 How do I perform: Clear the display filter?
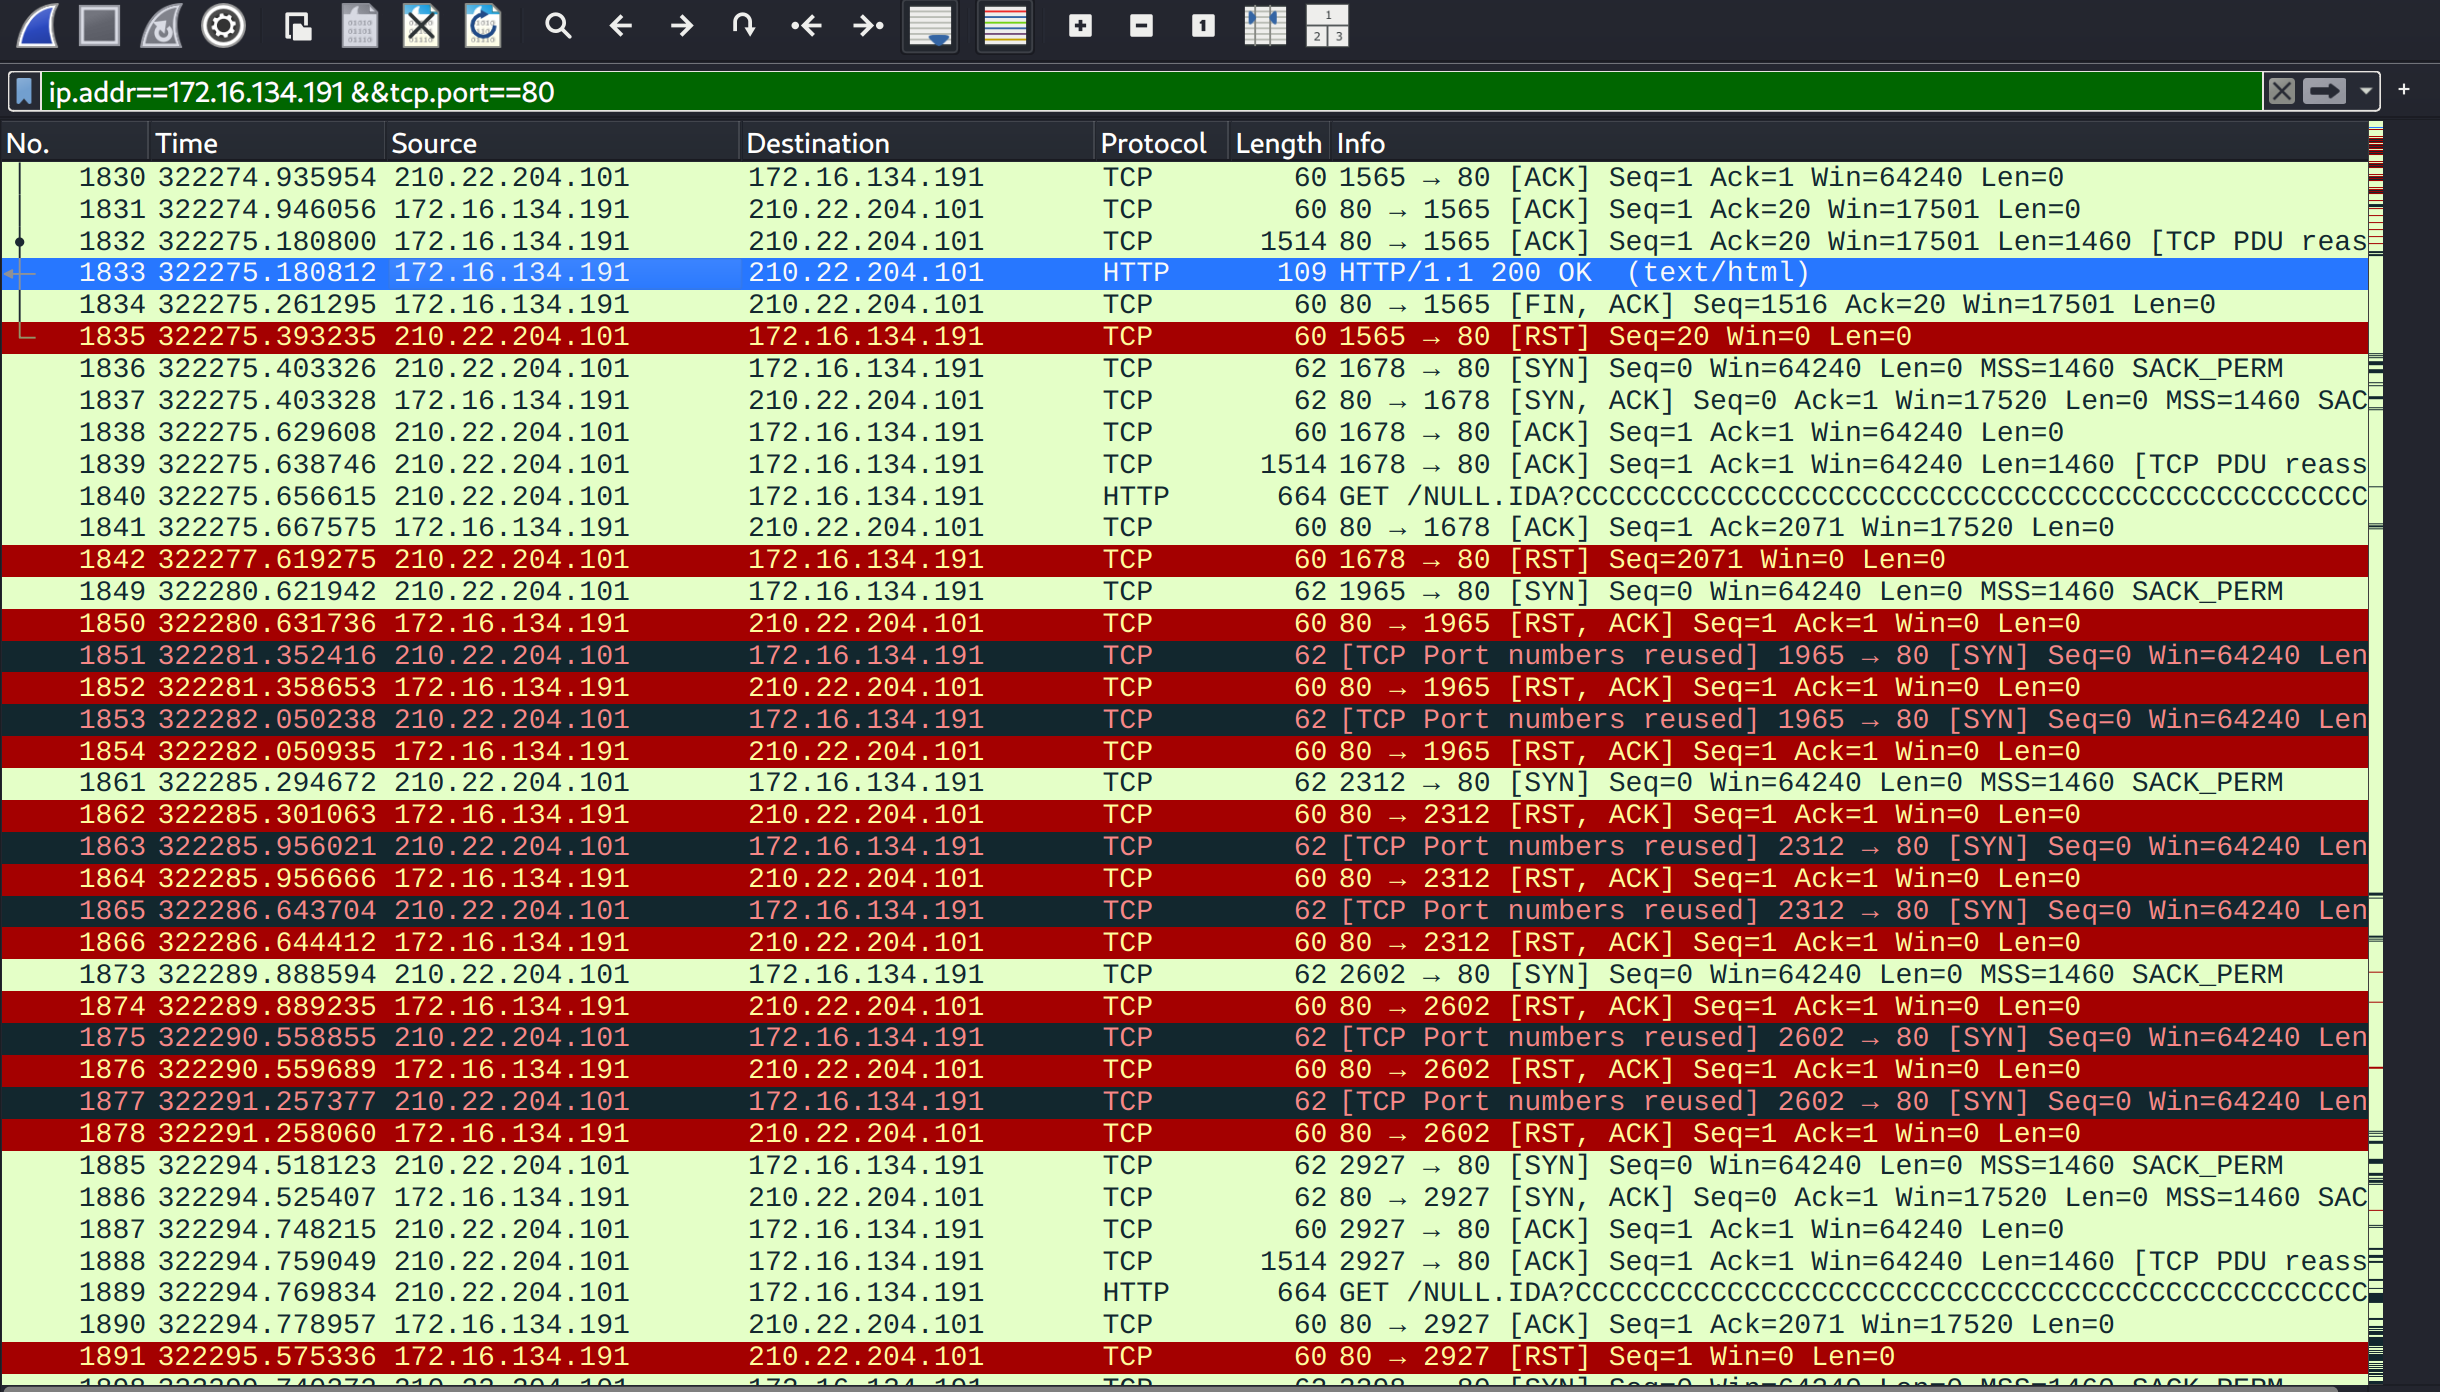pos(2282,92)
